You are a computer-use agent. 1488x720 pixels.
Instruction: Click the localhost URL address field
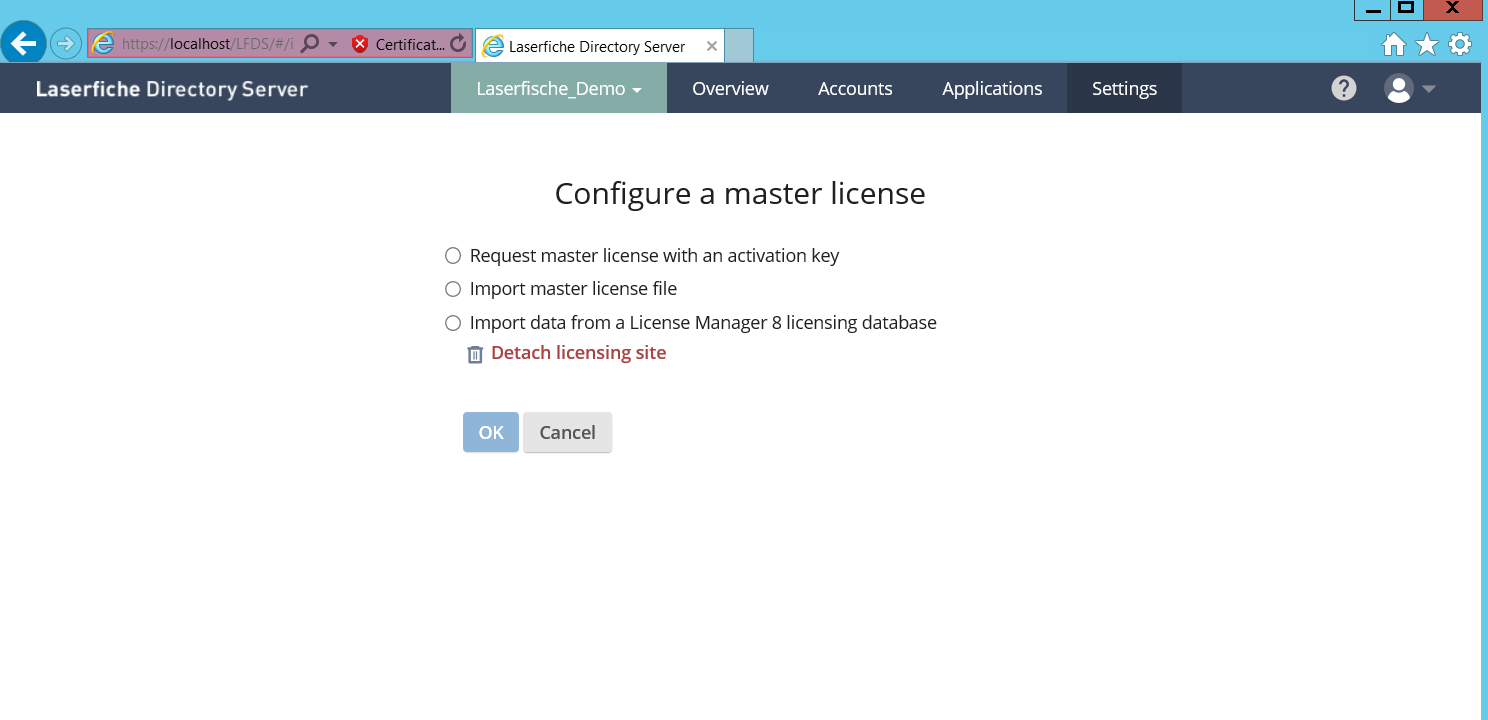click(207, 44)
